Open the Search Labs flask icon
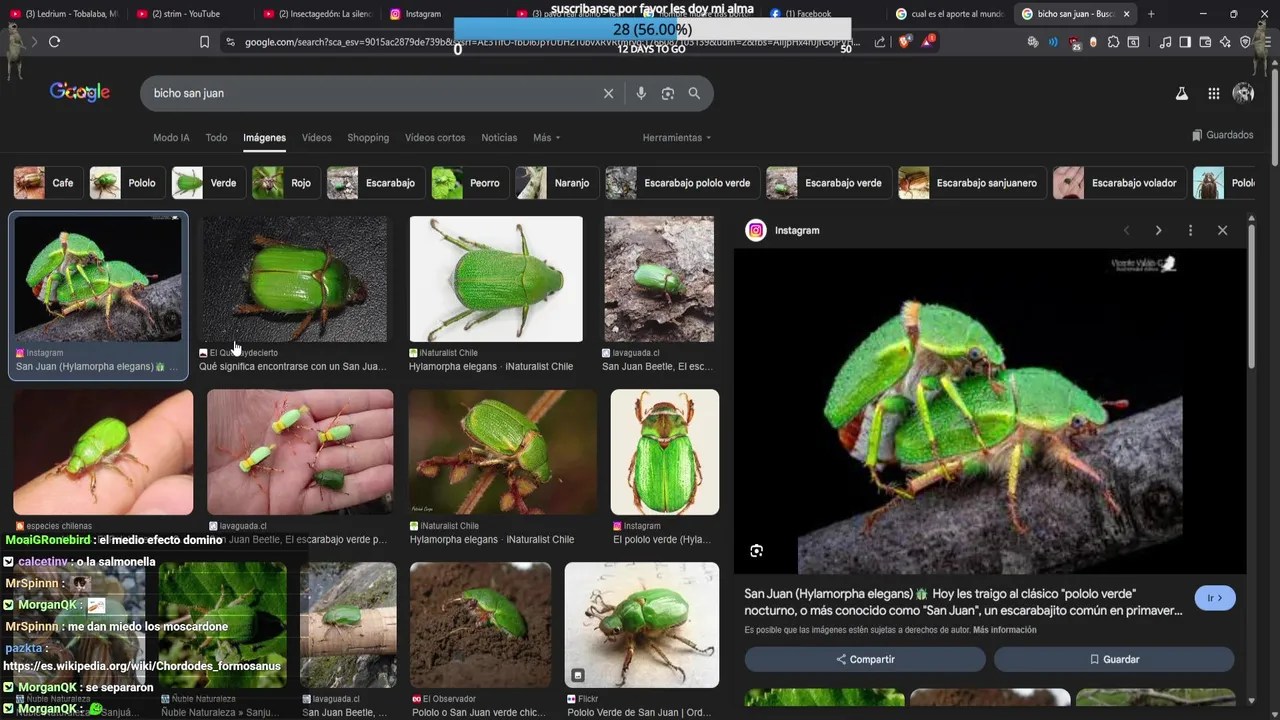Screen dimensions: 1280x720 tap(1181, 93)
